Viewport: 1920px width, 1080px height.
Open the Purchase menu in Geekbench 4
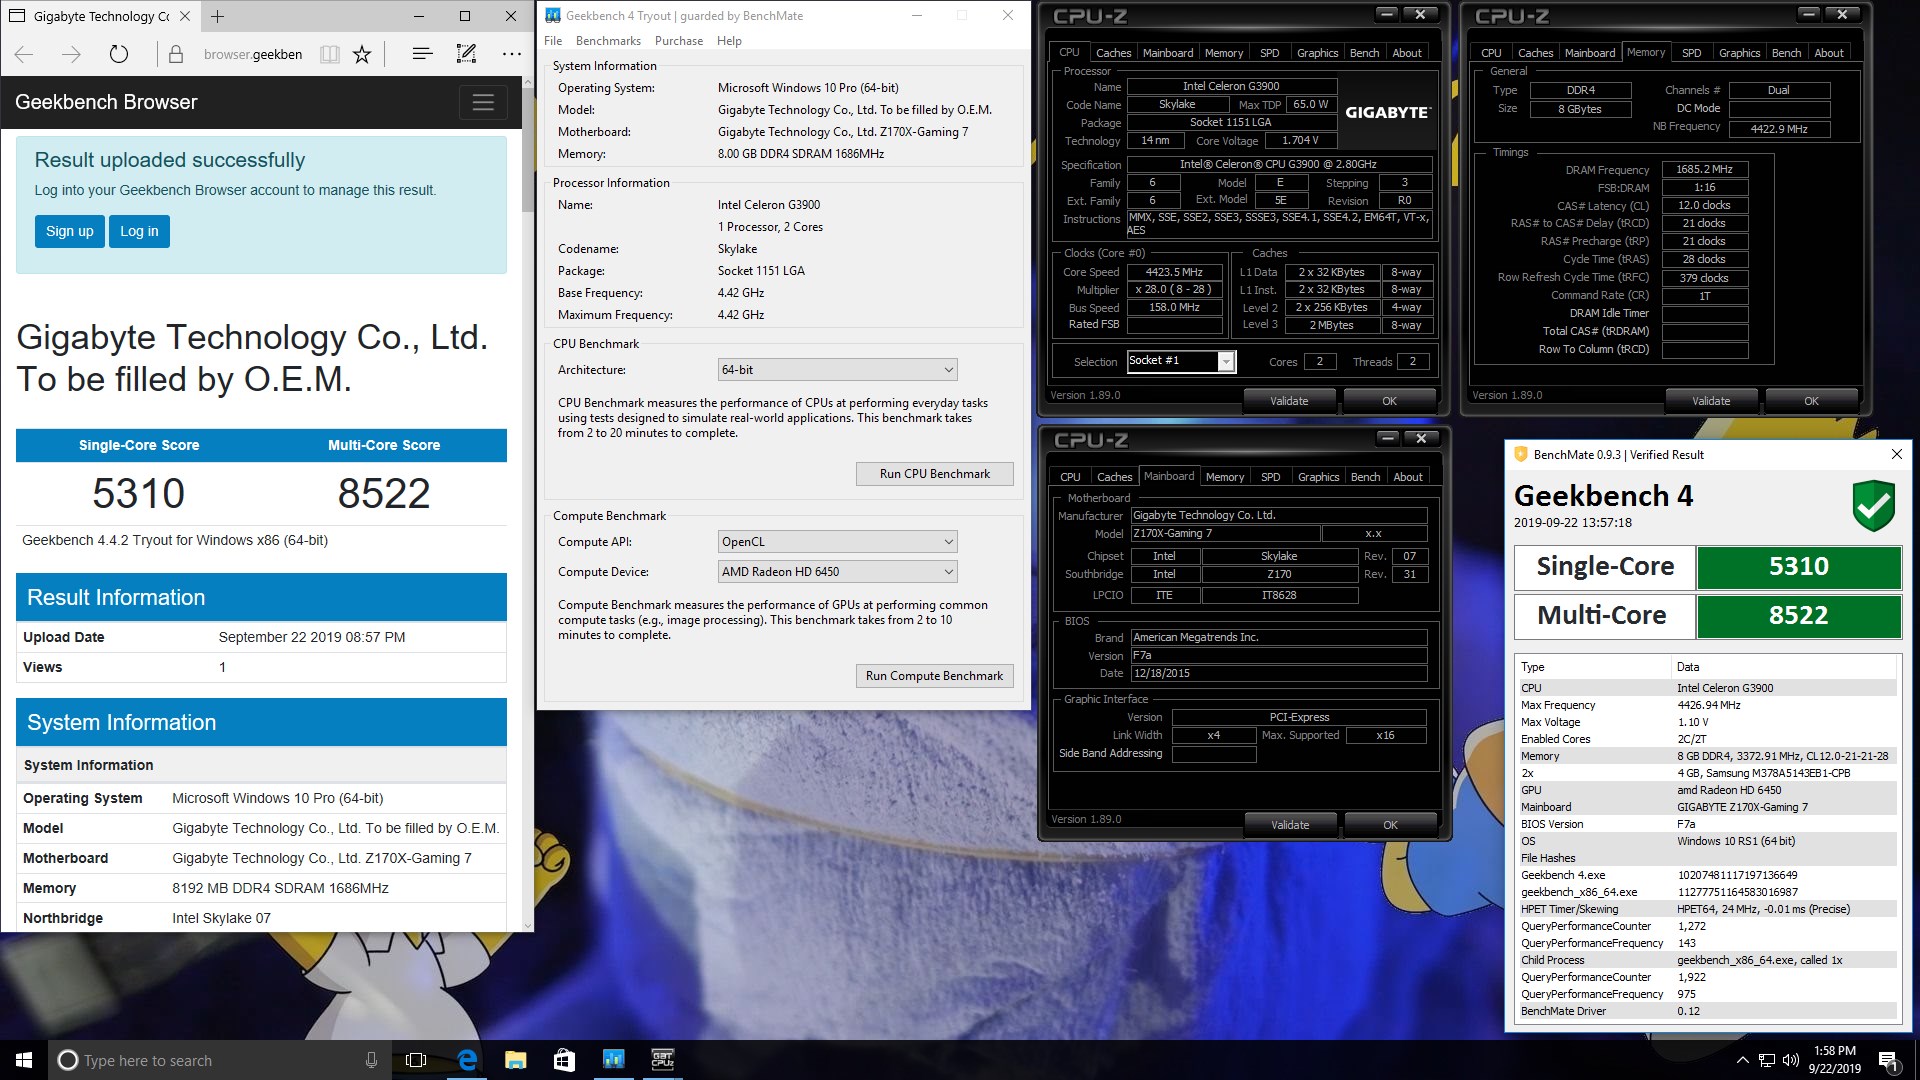pyautogui.click(x=679, y=41)
